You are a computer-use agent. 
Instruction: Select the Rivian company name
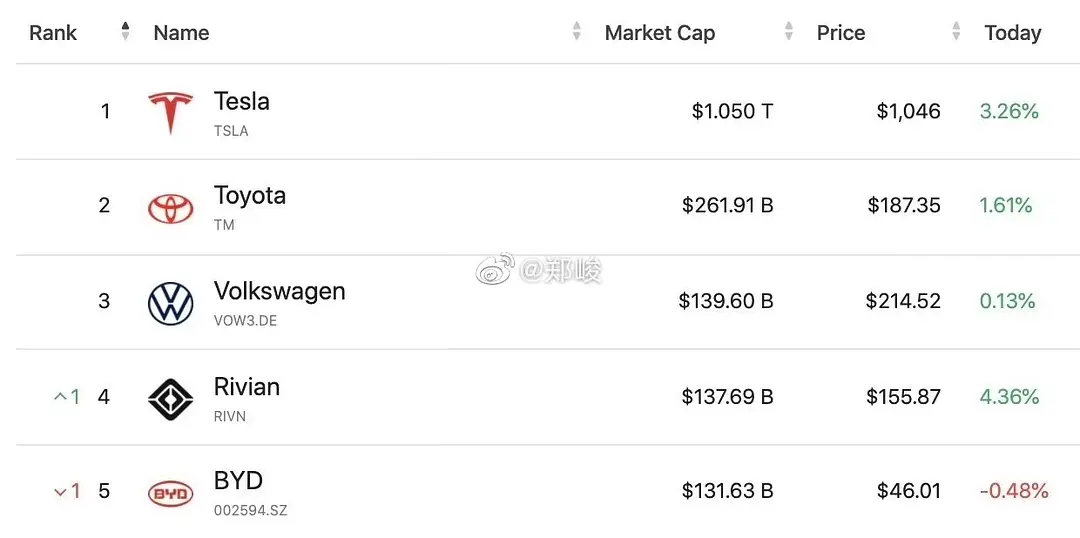click(246, 387)
